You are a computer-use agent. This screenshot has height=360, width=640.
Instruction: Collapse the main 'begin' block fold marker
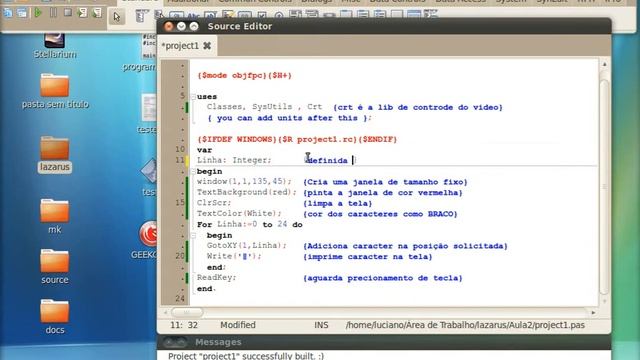pos(193,171)
